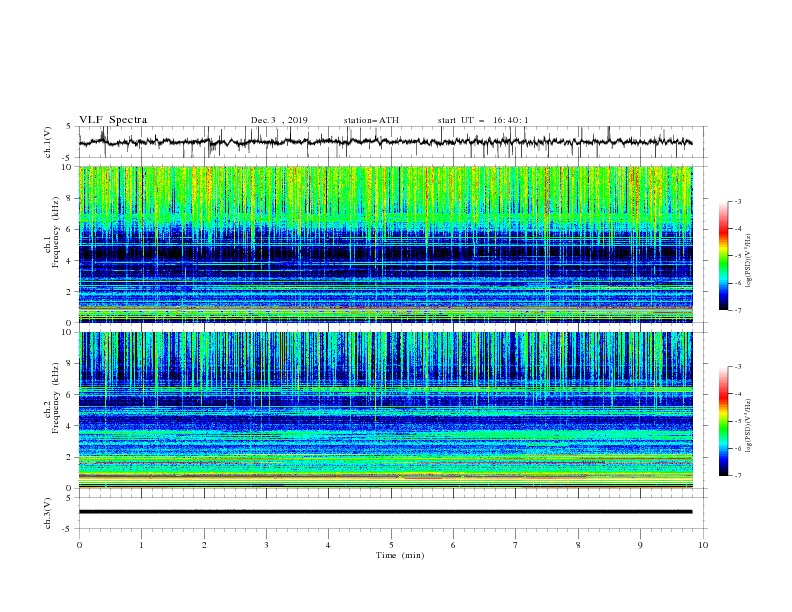
Task: Click the "-3" value on ch.1 color bar
Action: pos(737,201)
